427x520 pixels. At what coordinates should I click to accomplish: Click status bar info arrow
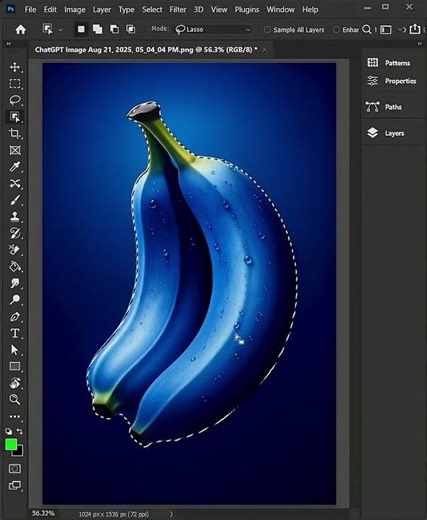[172, 514]
